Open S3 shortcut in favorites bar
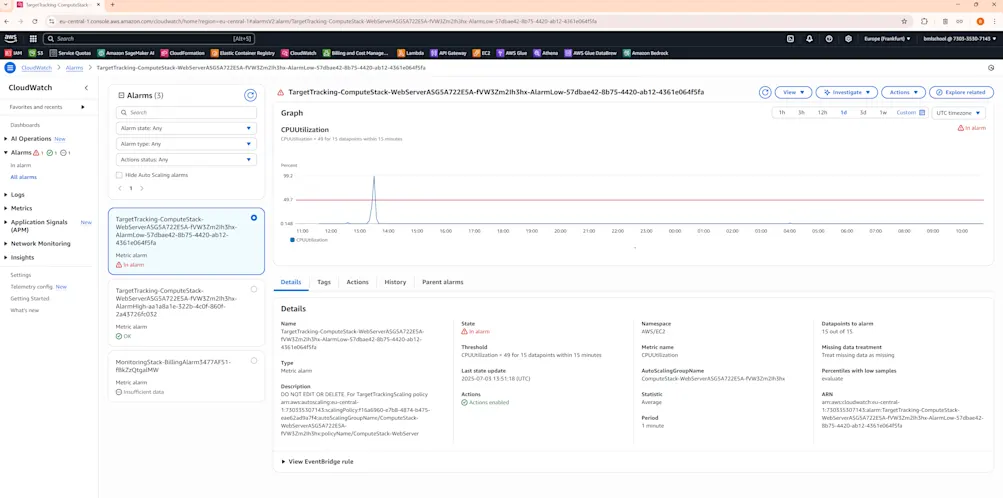Image resolution: width=1003 pixels, height=498 pixels. point(36,53)
